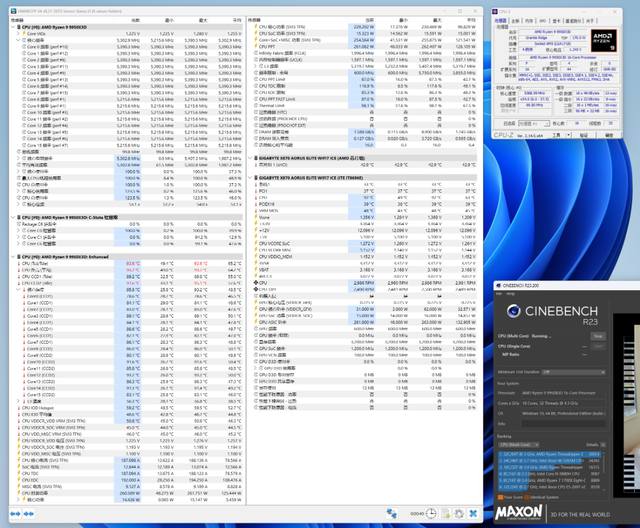Click the circle icon beside Infinity Fabric (FCLK)
The height and width of the screenshot is (528, 640).
pos(256,53)
